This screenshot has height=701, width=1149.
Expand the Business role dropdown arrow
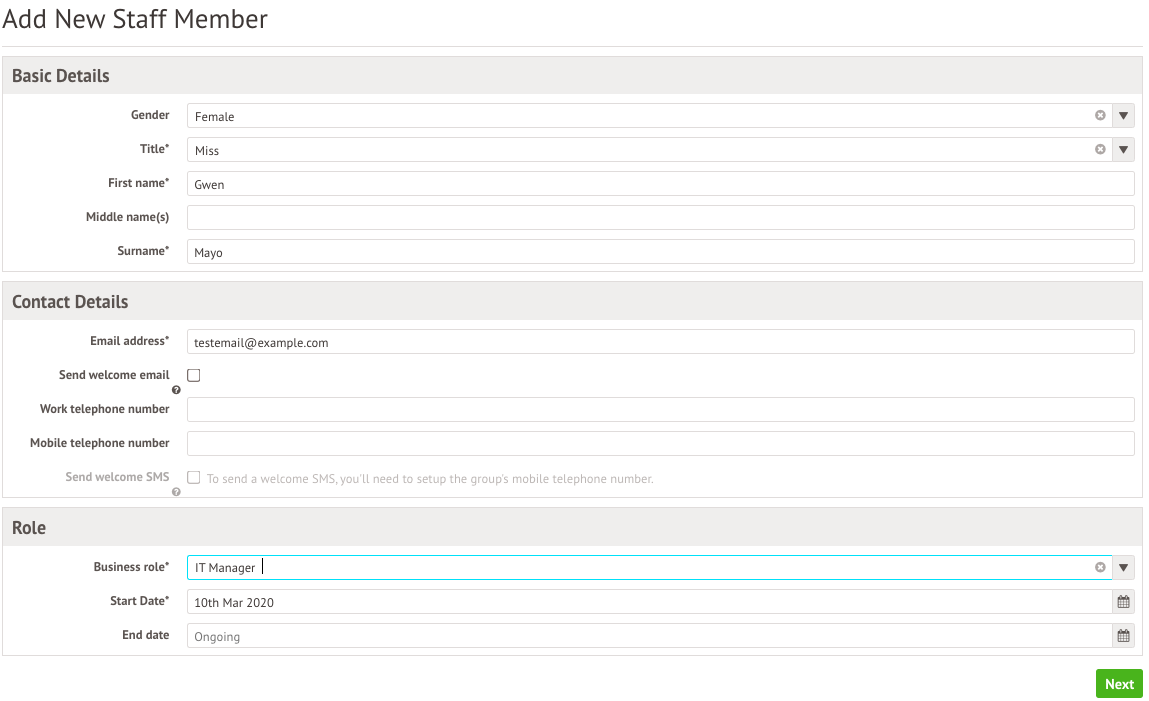point(1123,568)
